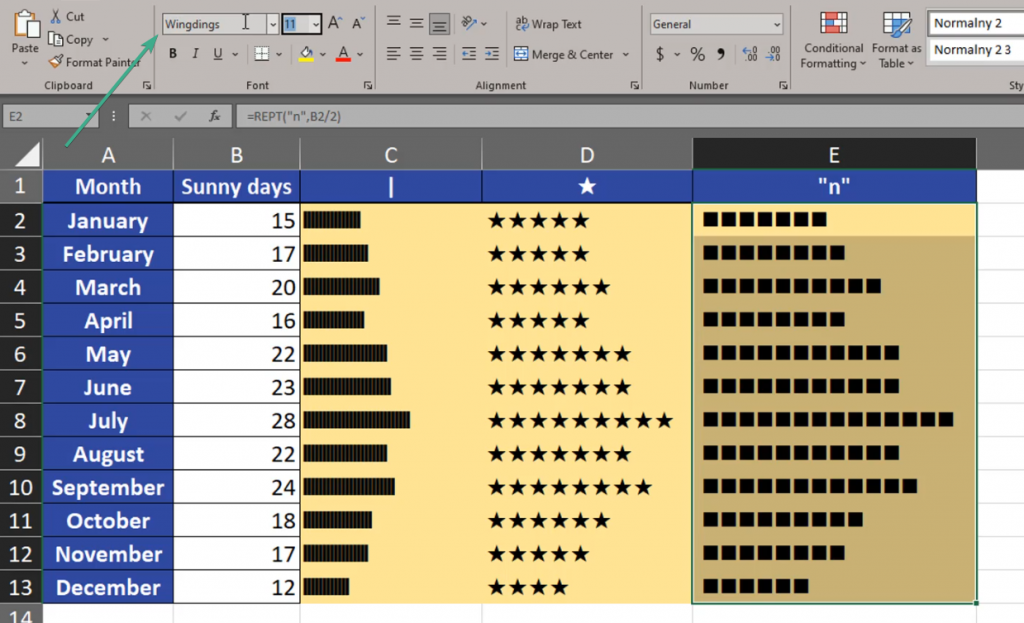Open the General number format dropdown
The height and width of the screenshot is (623, 1024).
click(x=777, y=24)
